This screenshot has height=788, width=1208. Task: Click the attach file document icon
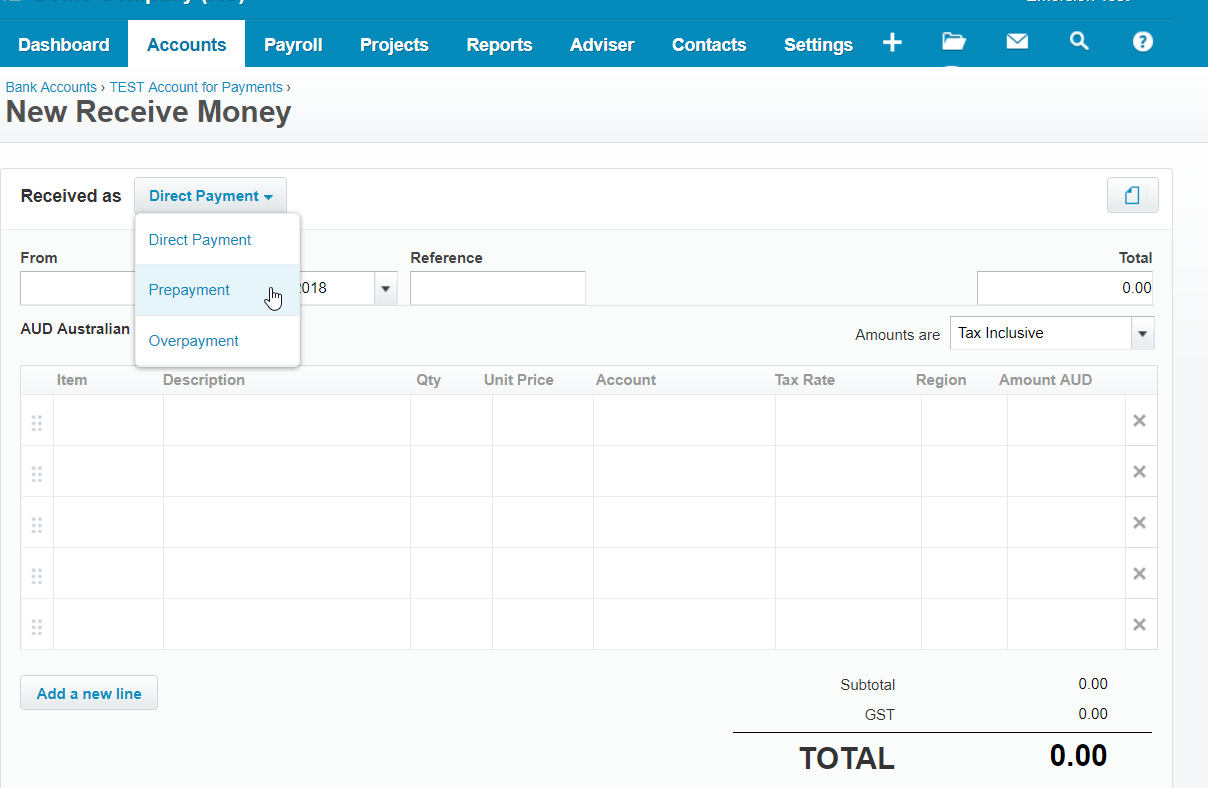(1132, 196)
